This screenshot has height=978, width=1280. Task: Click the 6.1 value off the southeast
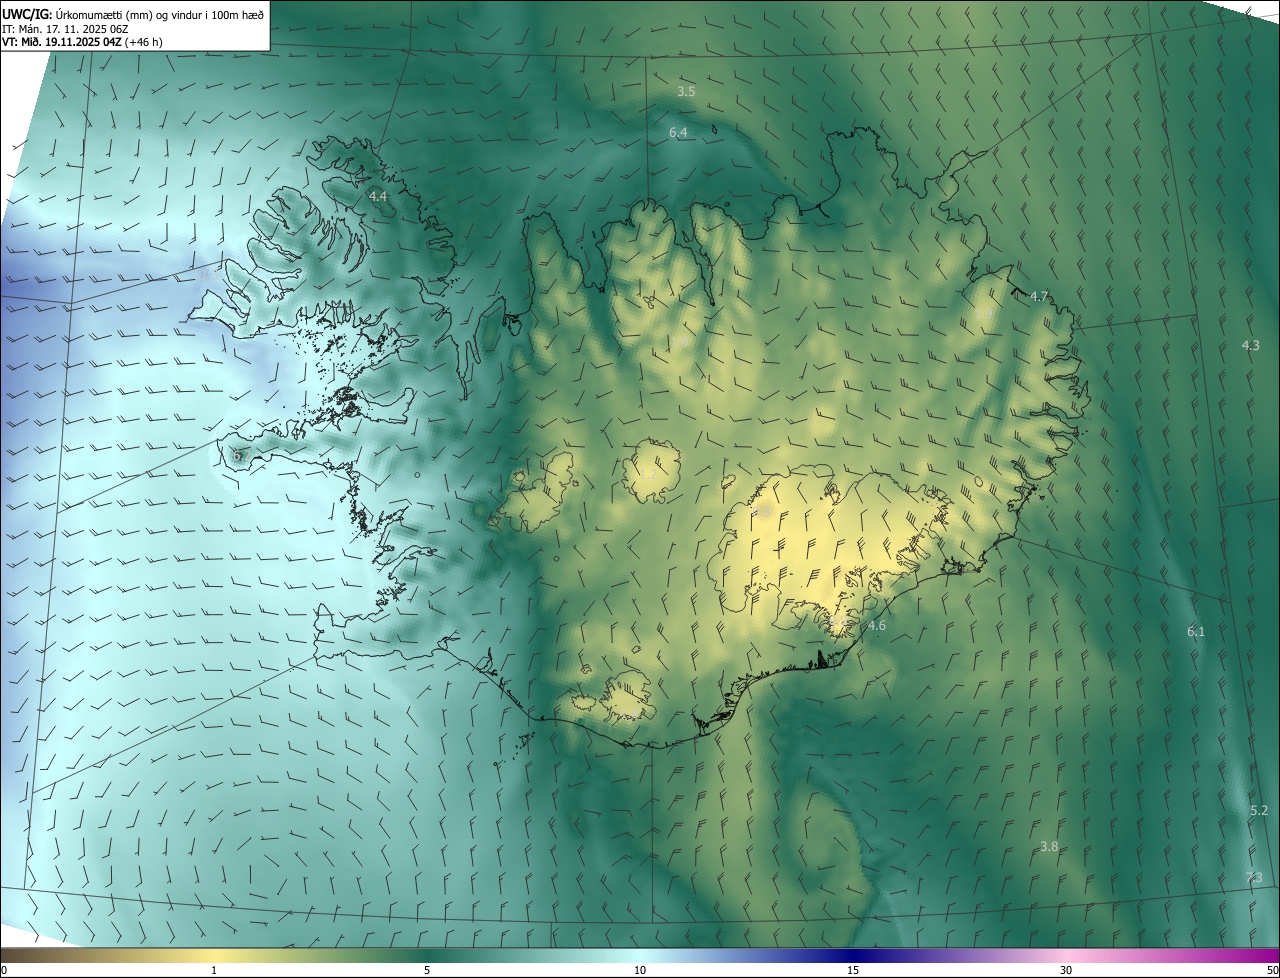1196,631
